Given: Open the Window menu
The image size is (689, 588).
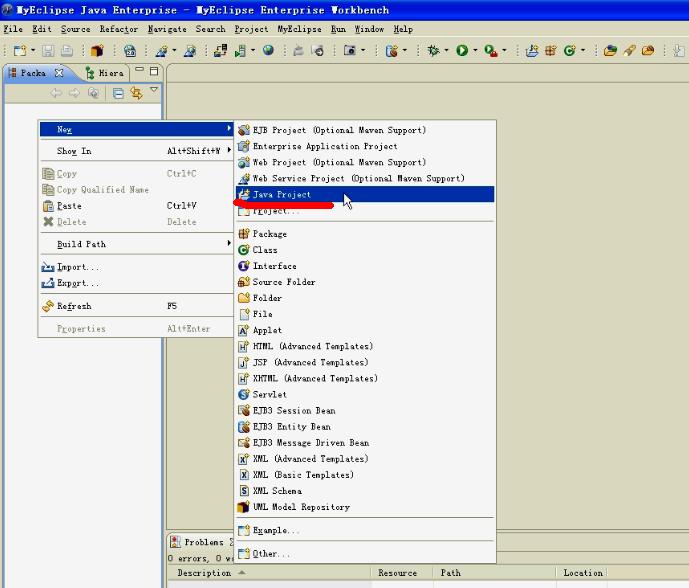Looking at the screenshot, I should click(369, 29).
